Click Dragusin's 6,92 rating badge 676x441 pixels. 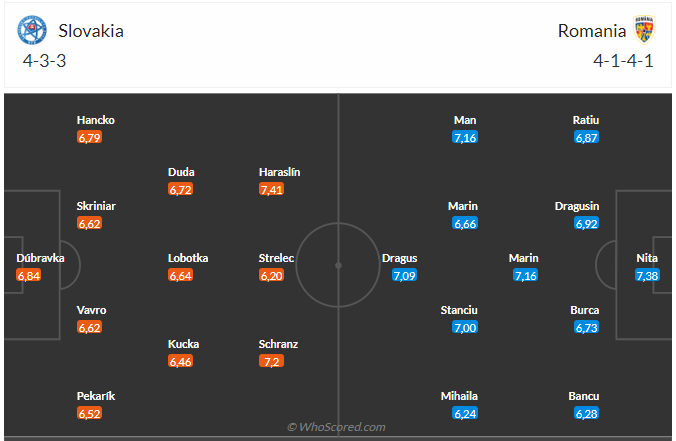(586, 223)
